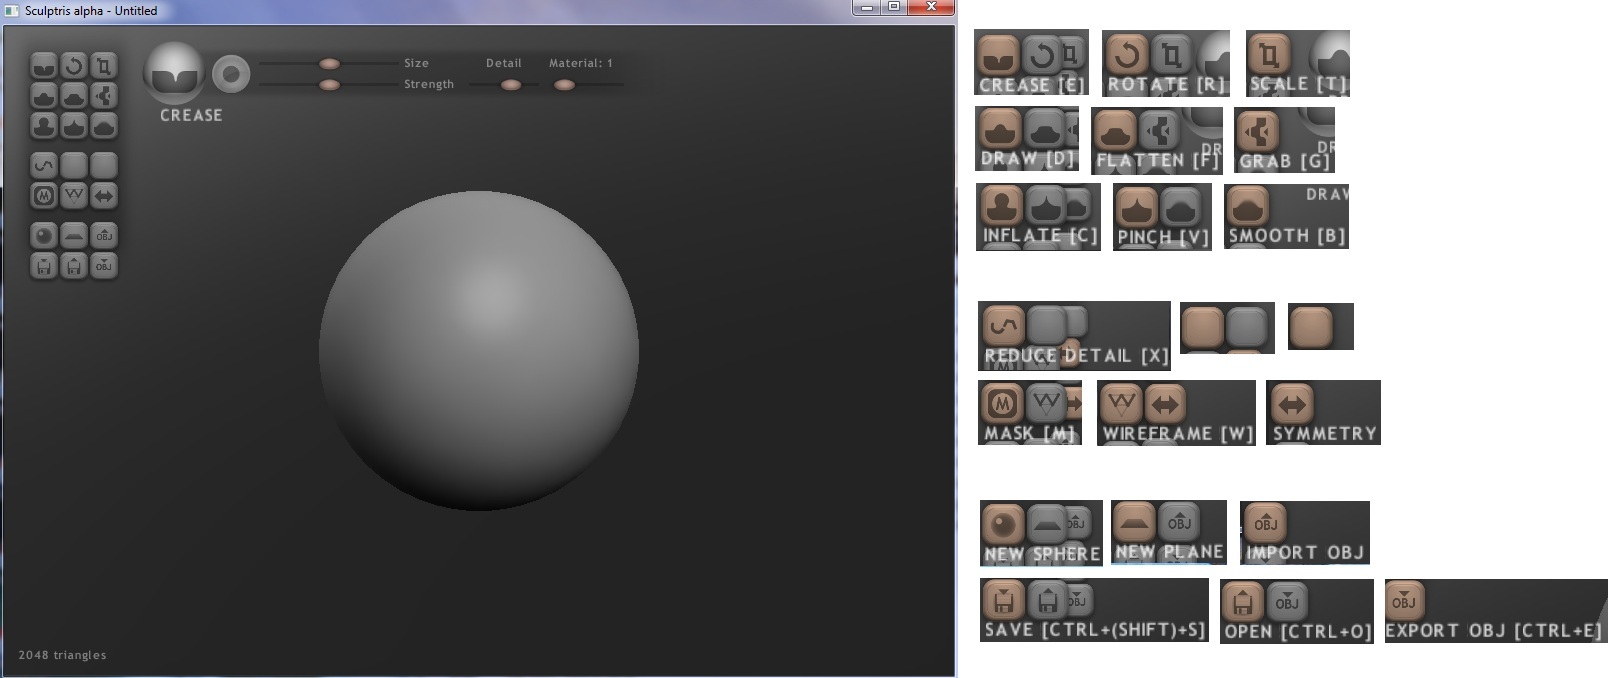Select the Scale tool in the toolbar
Screen dimensions: 1616x678
(104, 66)
